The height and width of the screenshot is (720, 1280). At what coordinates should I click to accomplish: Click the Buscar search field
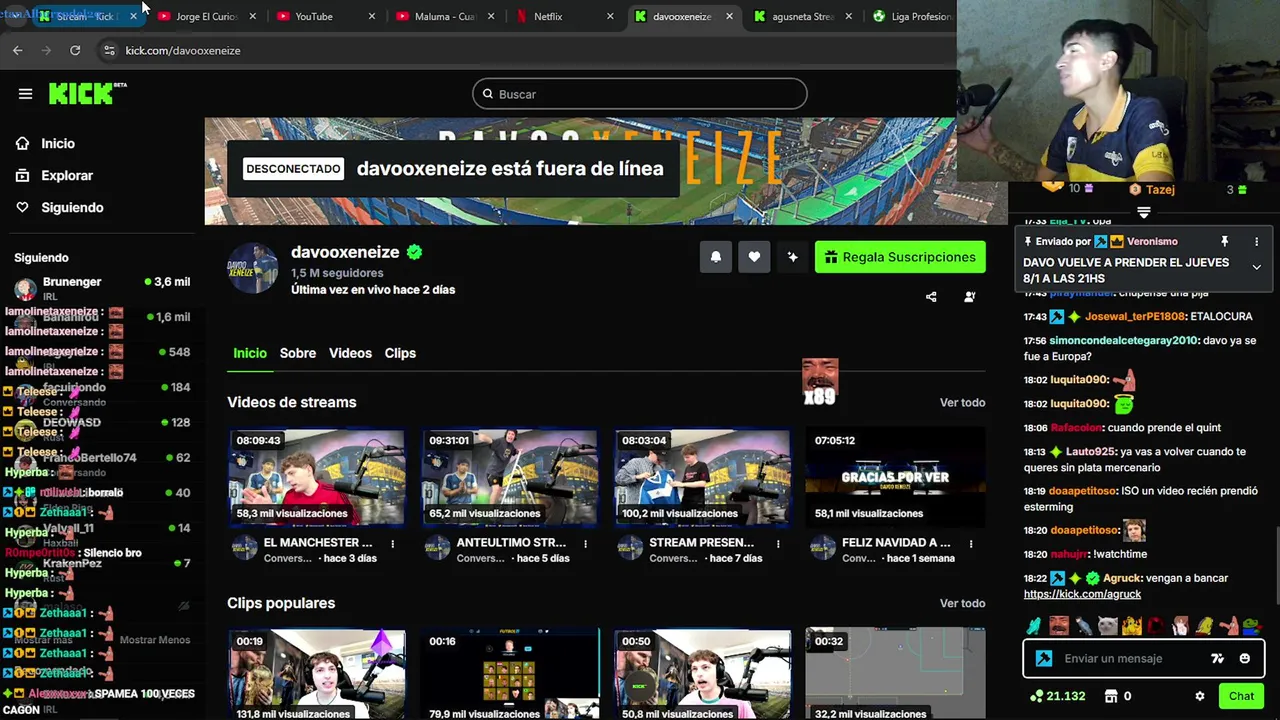click(640, 94)
